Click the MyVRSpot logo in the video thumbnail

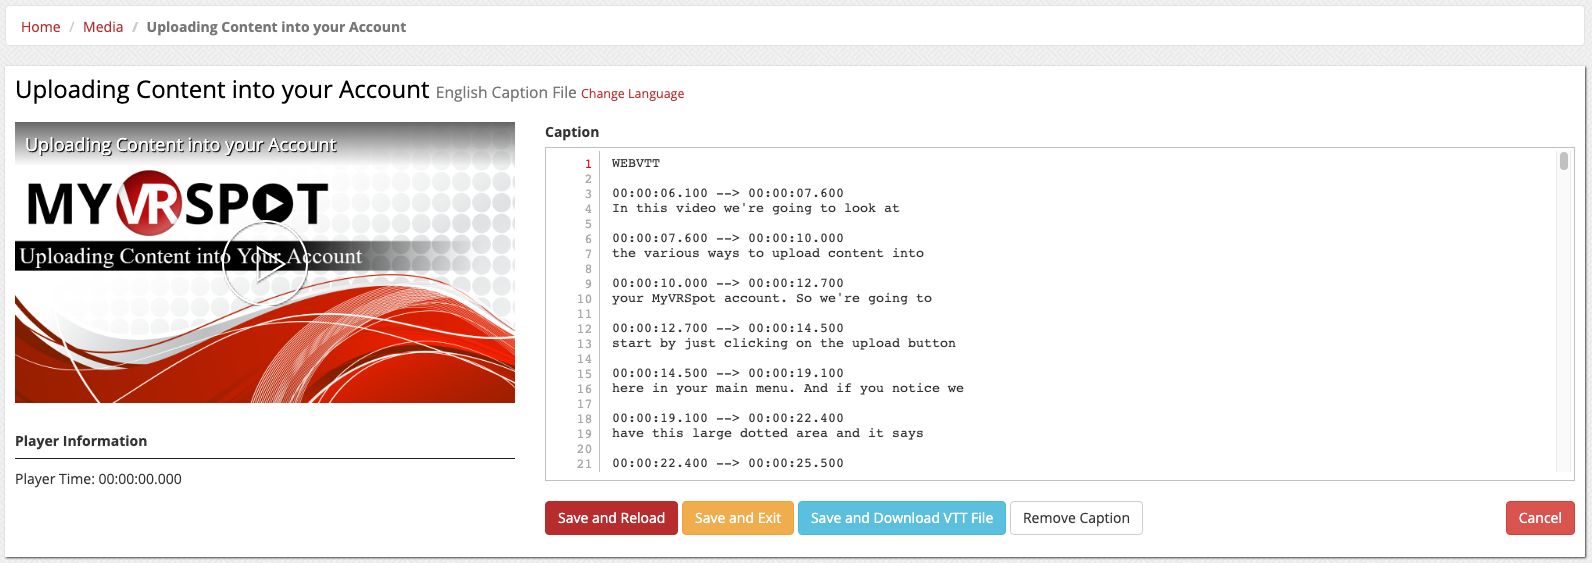click(x=177, y=203)
